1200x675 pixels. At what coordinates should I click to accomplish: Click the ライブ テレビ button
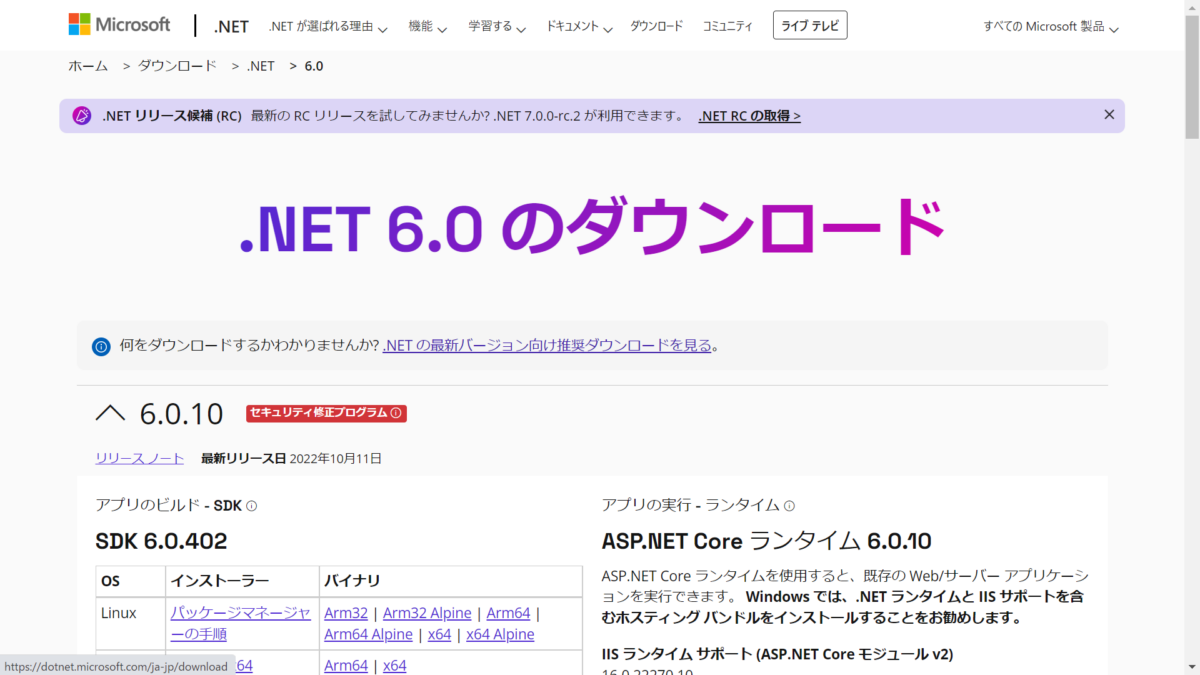[x=810, y=25]
